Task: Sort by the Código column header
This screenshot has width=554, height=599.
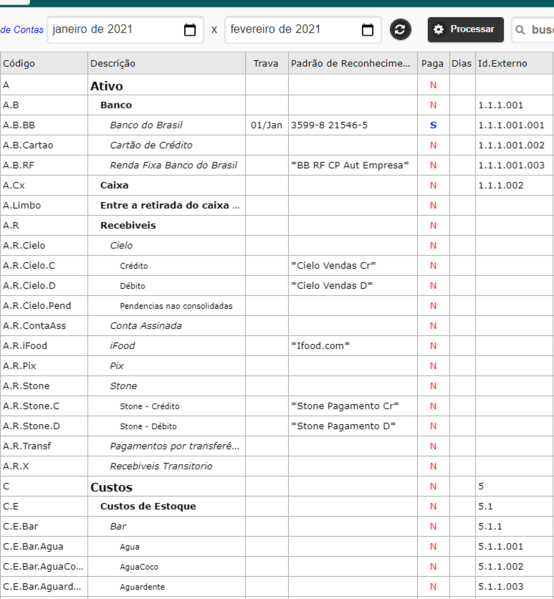Action: (x=44, y=63)
